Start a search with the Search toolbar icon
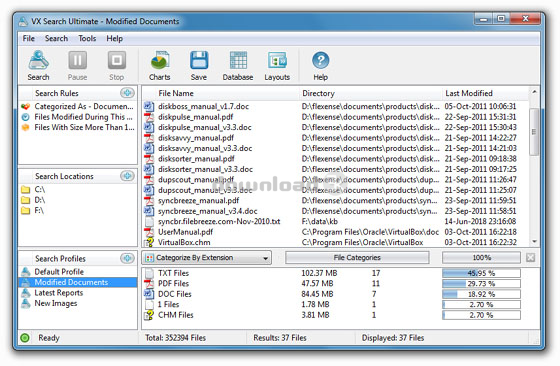This screenshot has width=560, height=366. [38, 65]
